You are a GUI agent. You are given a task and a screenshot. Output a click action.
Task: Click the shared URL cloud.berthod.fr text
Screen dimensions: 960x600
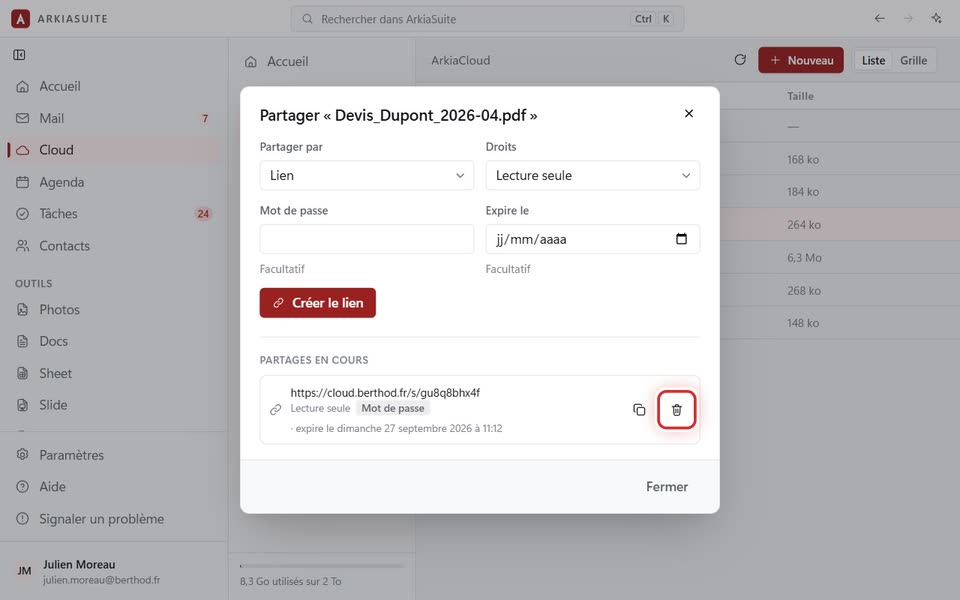[385, 392]
